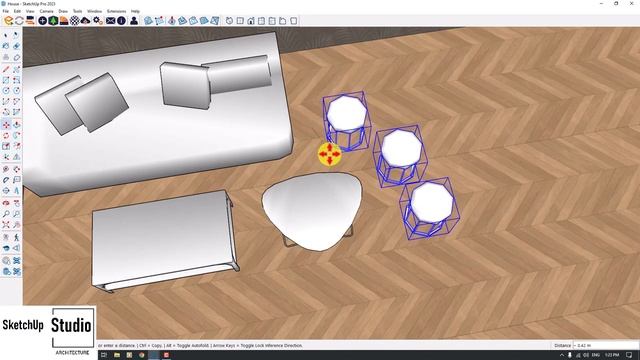
Task: Select the Polygon tool
Action: [x=17, y=91]
